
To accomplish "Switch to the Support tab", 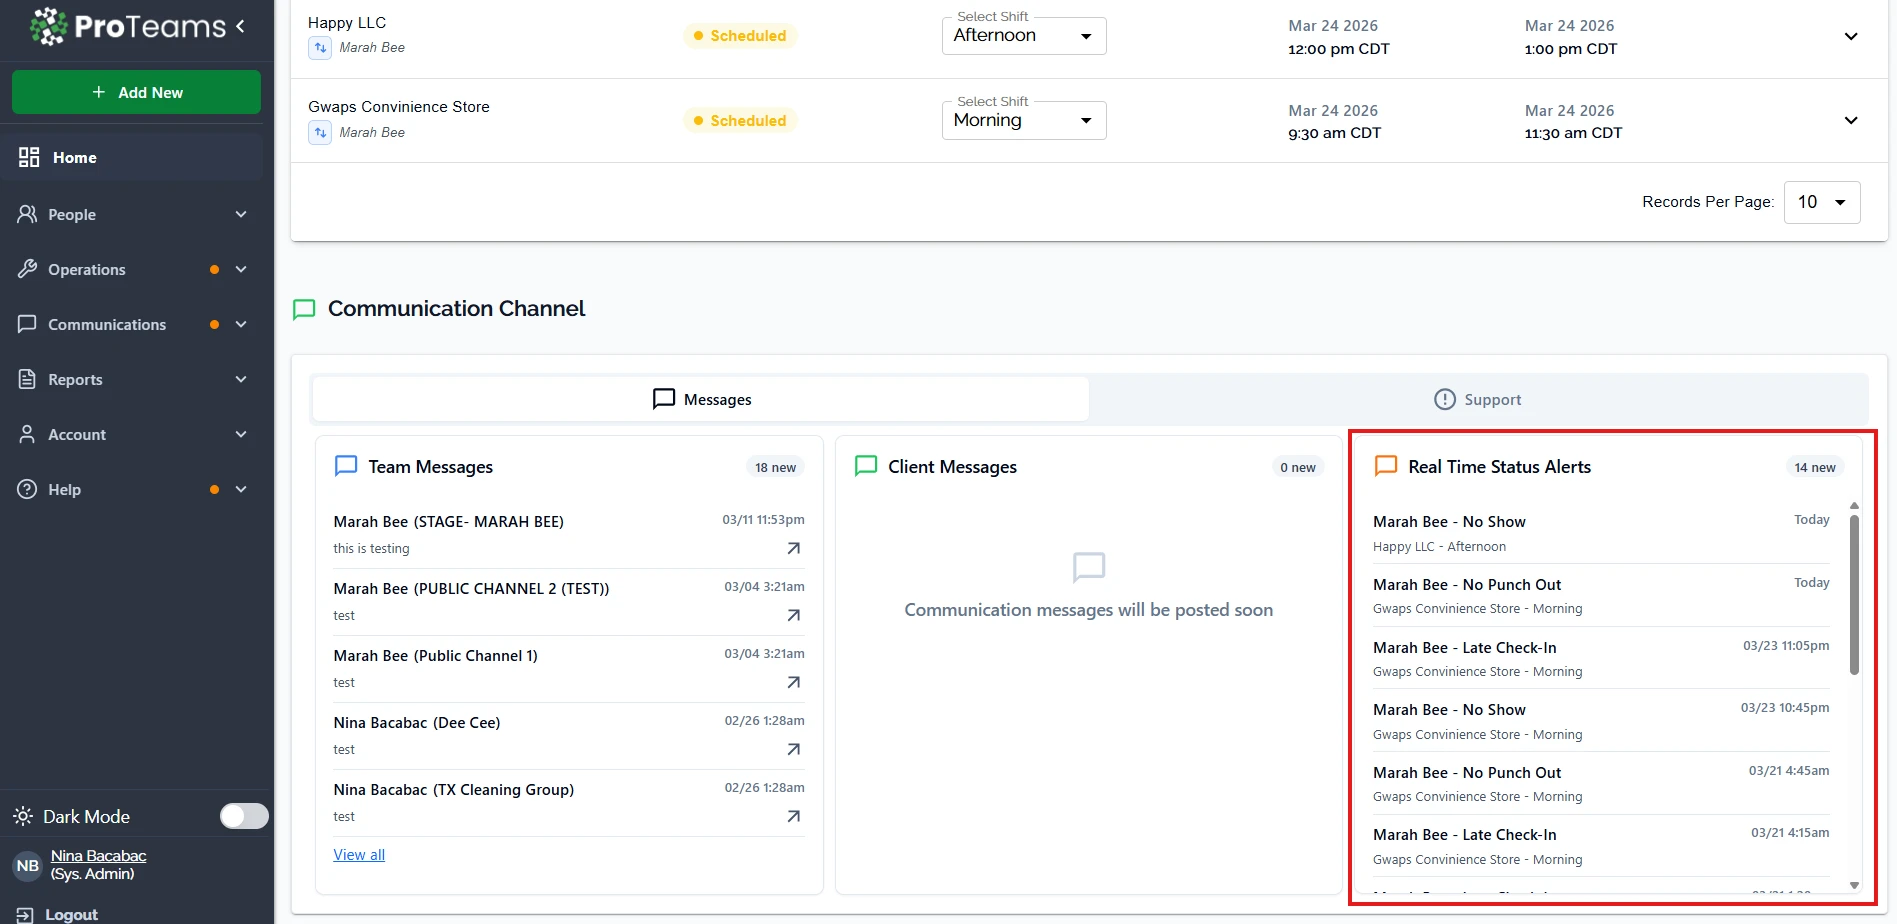I will (x=1477, y=400).
